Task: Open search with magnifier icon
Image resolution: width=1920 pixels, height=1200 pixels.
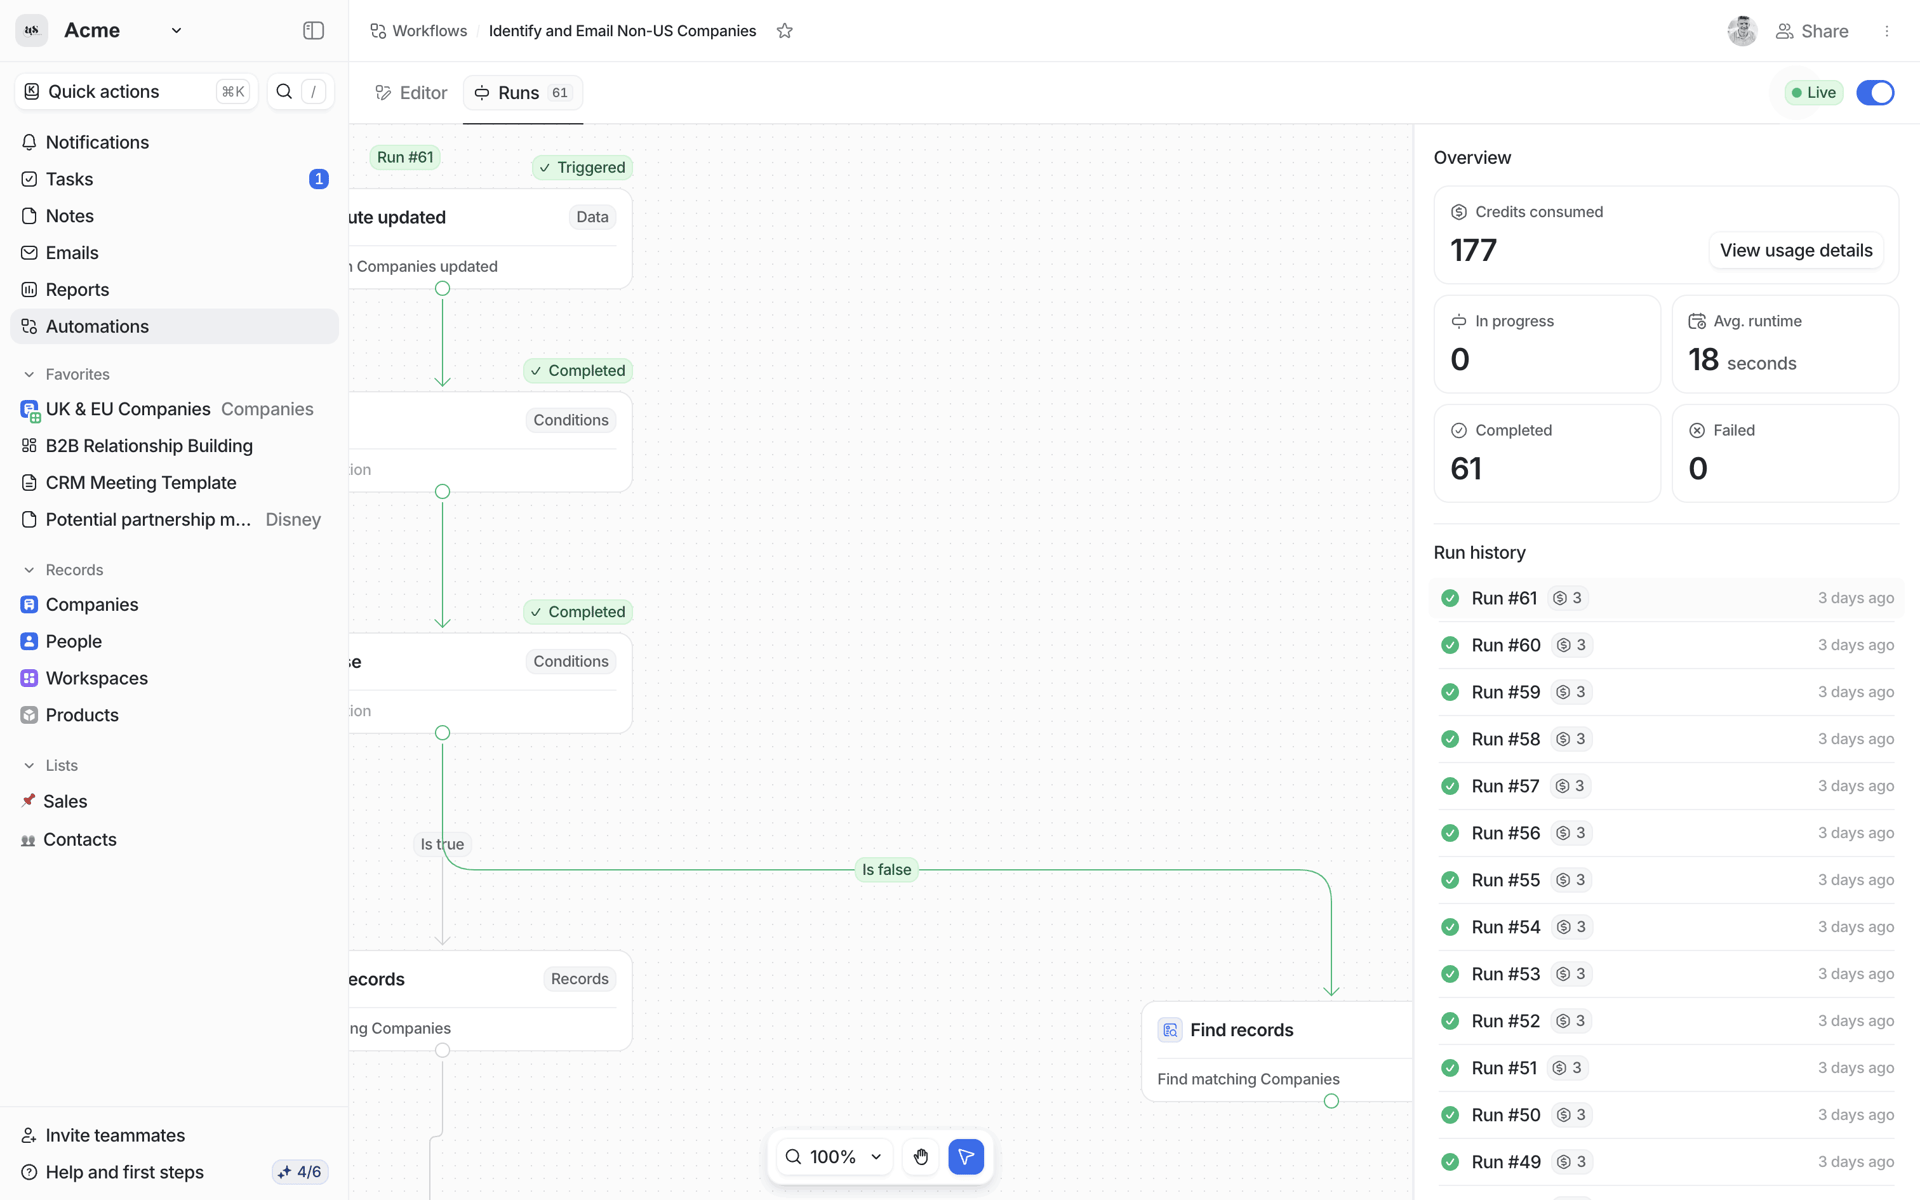Action: (x=284, y=92)
